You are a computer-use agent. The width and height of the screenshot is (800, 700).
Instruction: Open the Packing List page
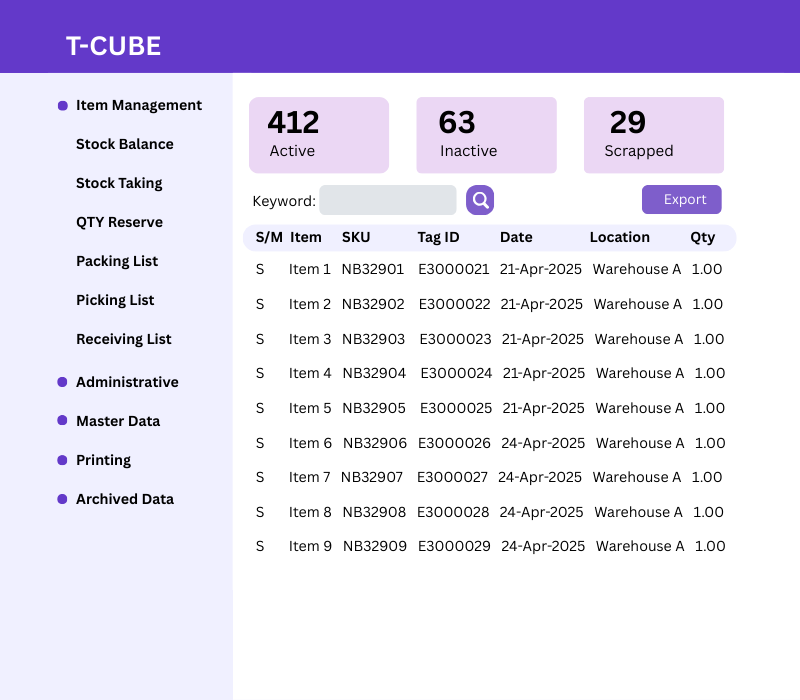117,261
